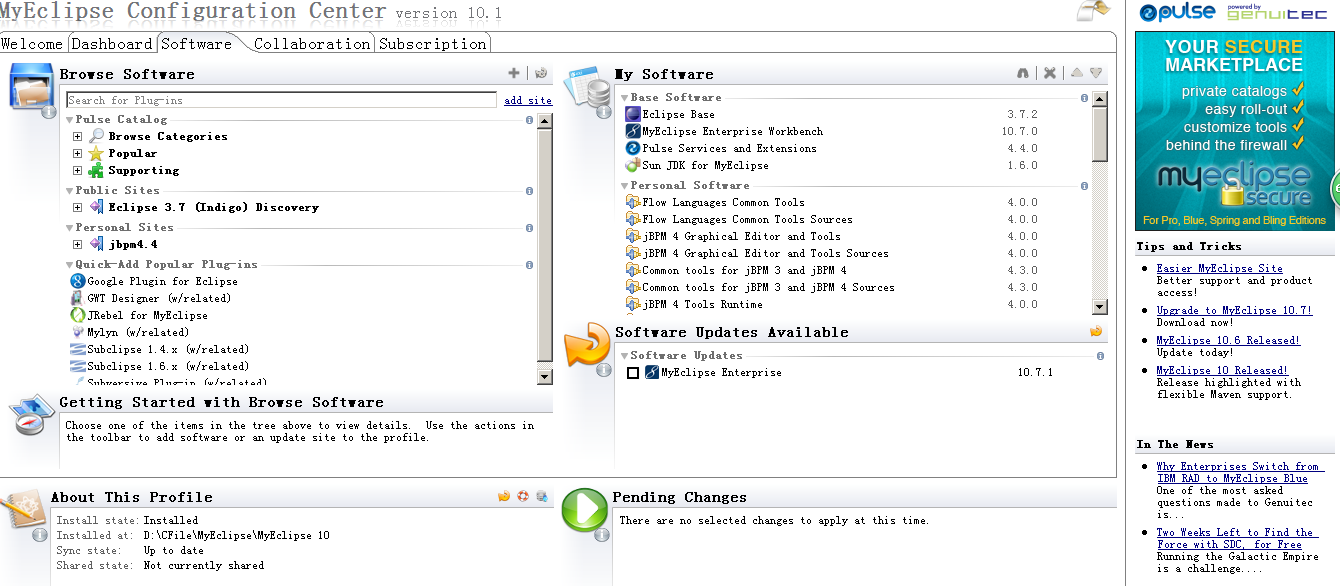This screenshot has width=1340, height=586.
Task: Collapse the Quick-Add Popular Plug-ins section
Action: pyautogui.click(x=70, y=265)
